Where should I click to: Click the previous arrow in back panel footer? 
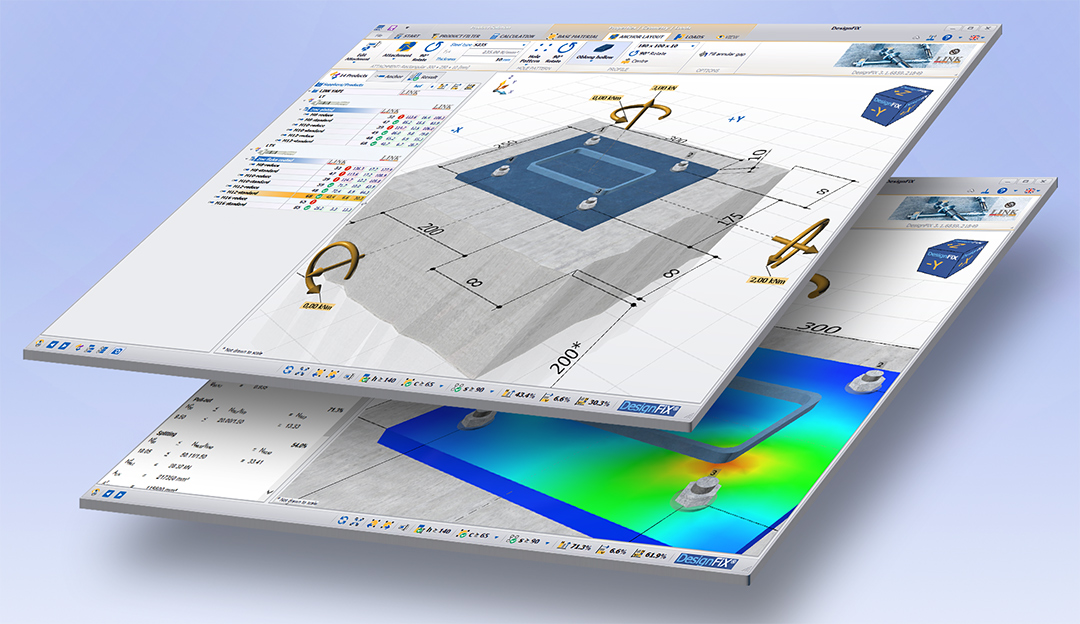[x=109, y=492]
